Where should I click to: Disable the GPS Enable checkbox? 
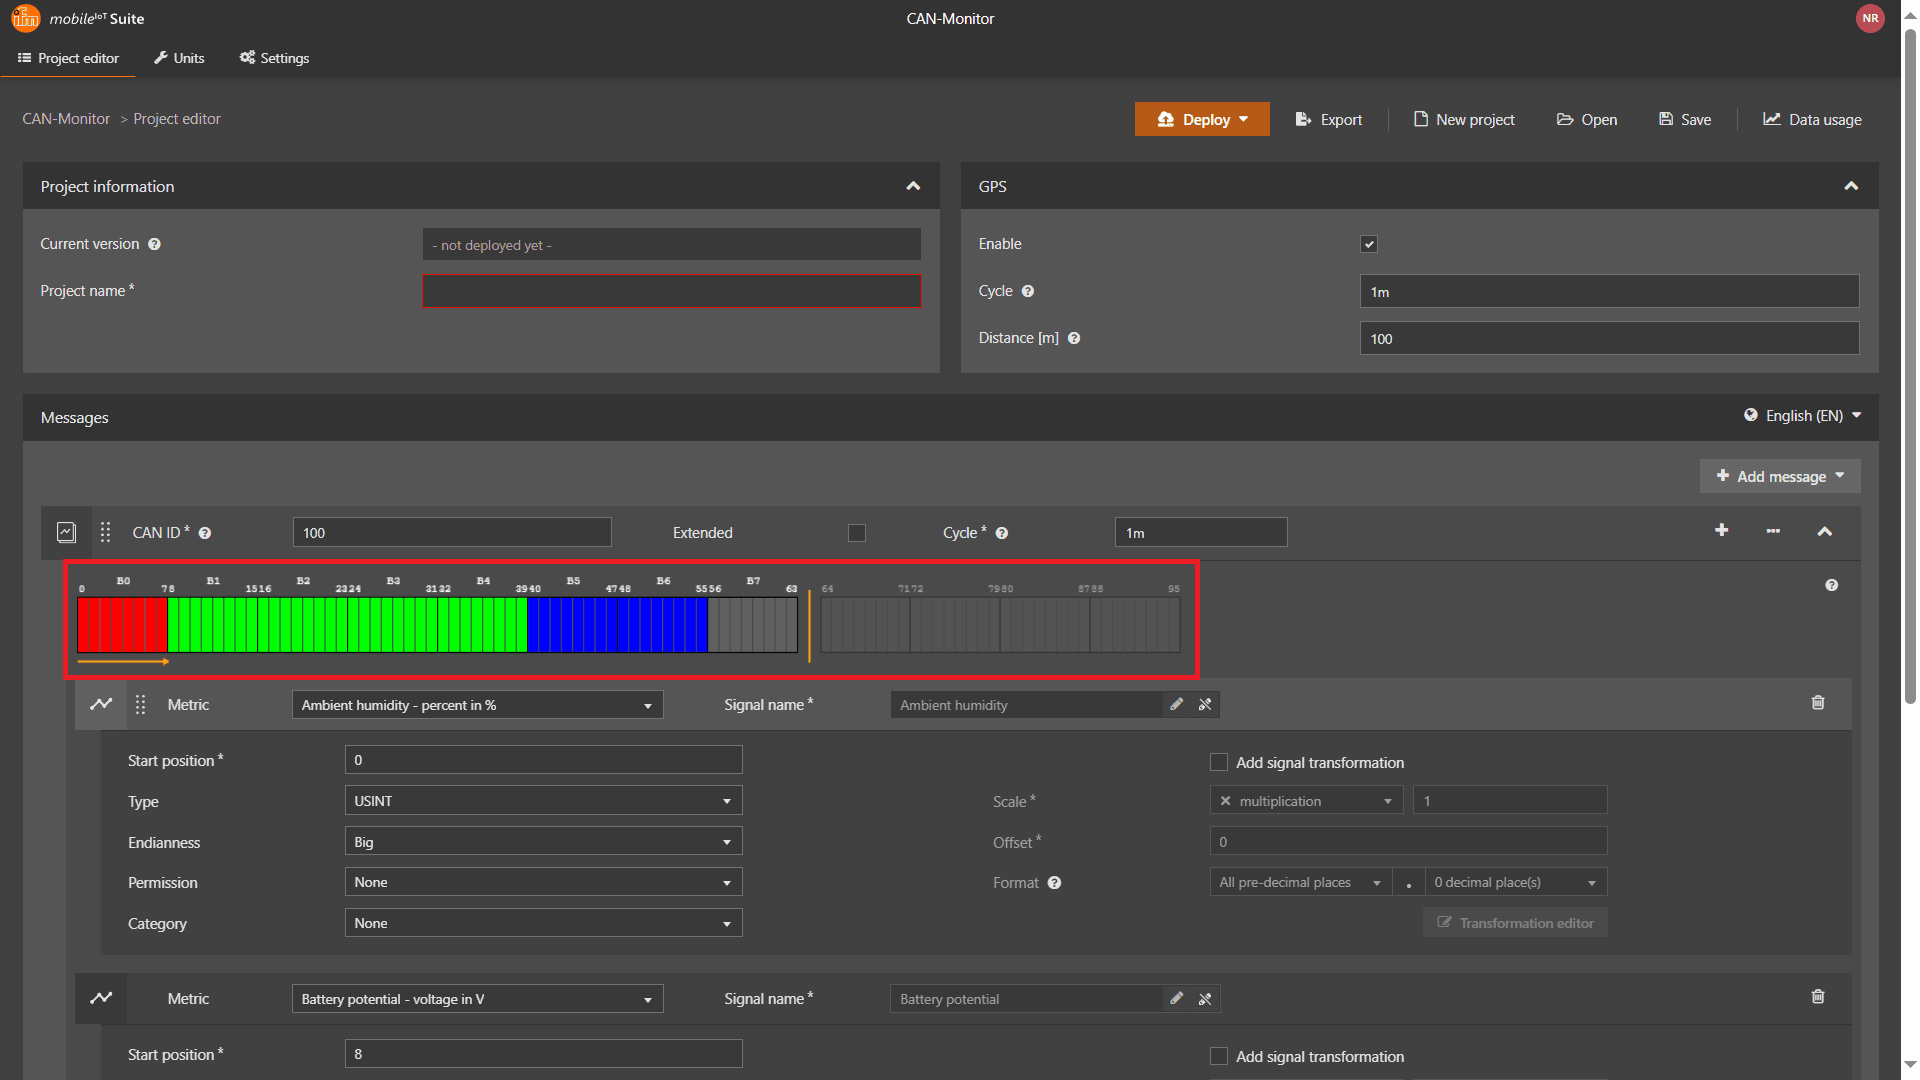point(1369,244)
